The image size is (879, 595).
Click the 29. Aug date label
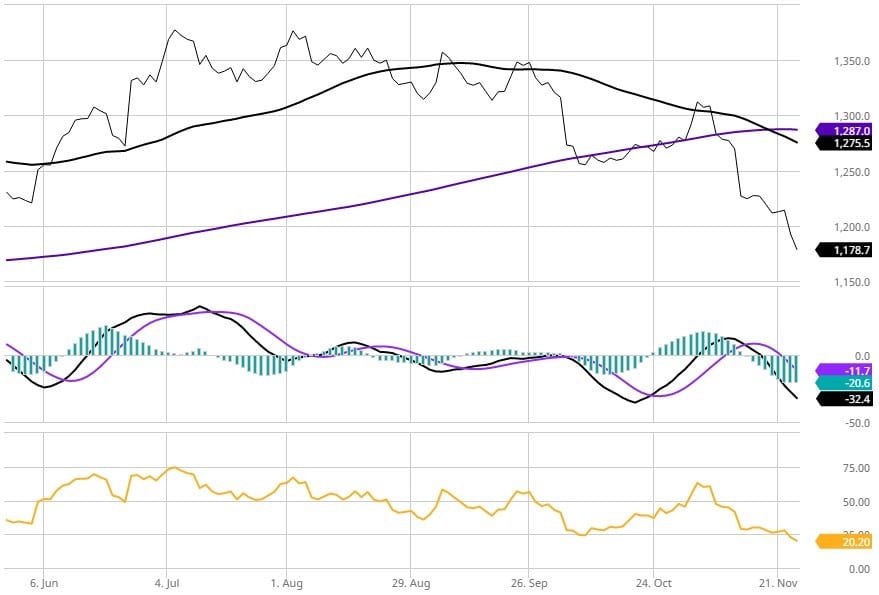tap(410, 581)
